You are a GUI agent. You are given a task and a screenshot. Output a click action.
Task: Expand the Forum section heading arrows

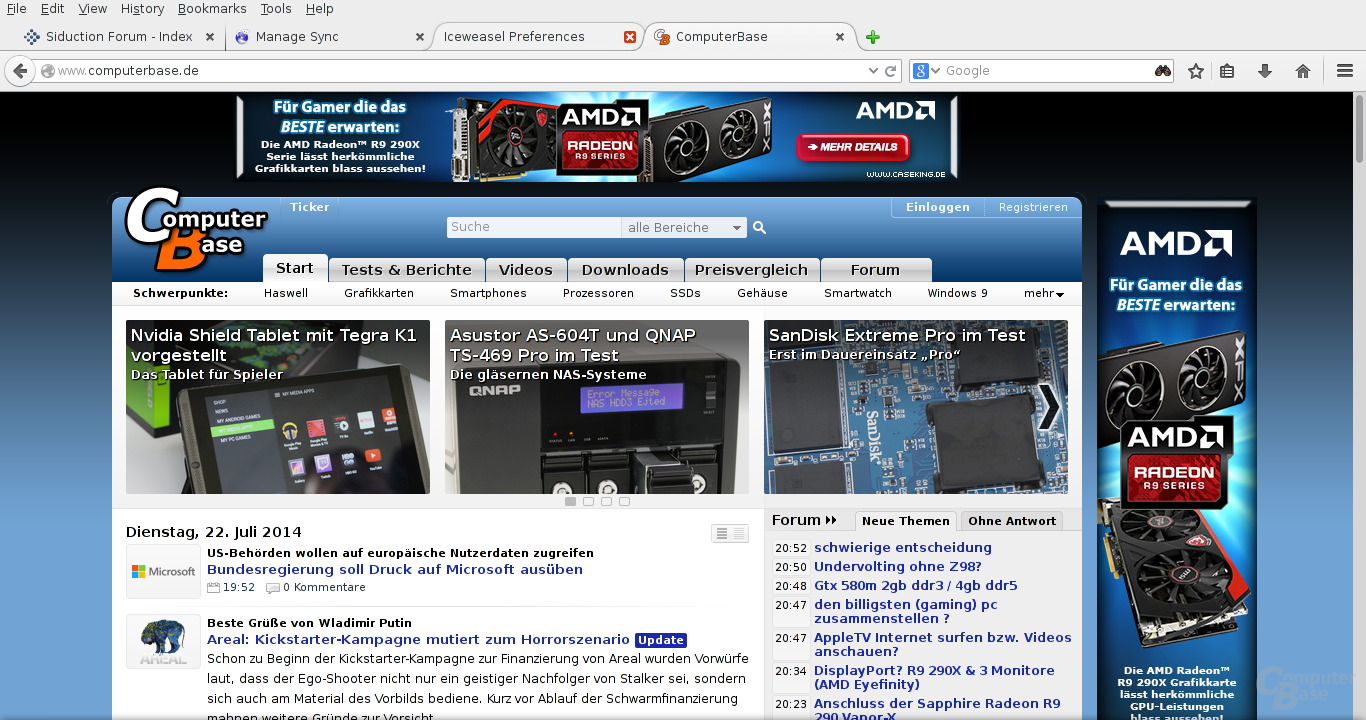[x=831, y=521]
